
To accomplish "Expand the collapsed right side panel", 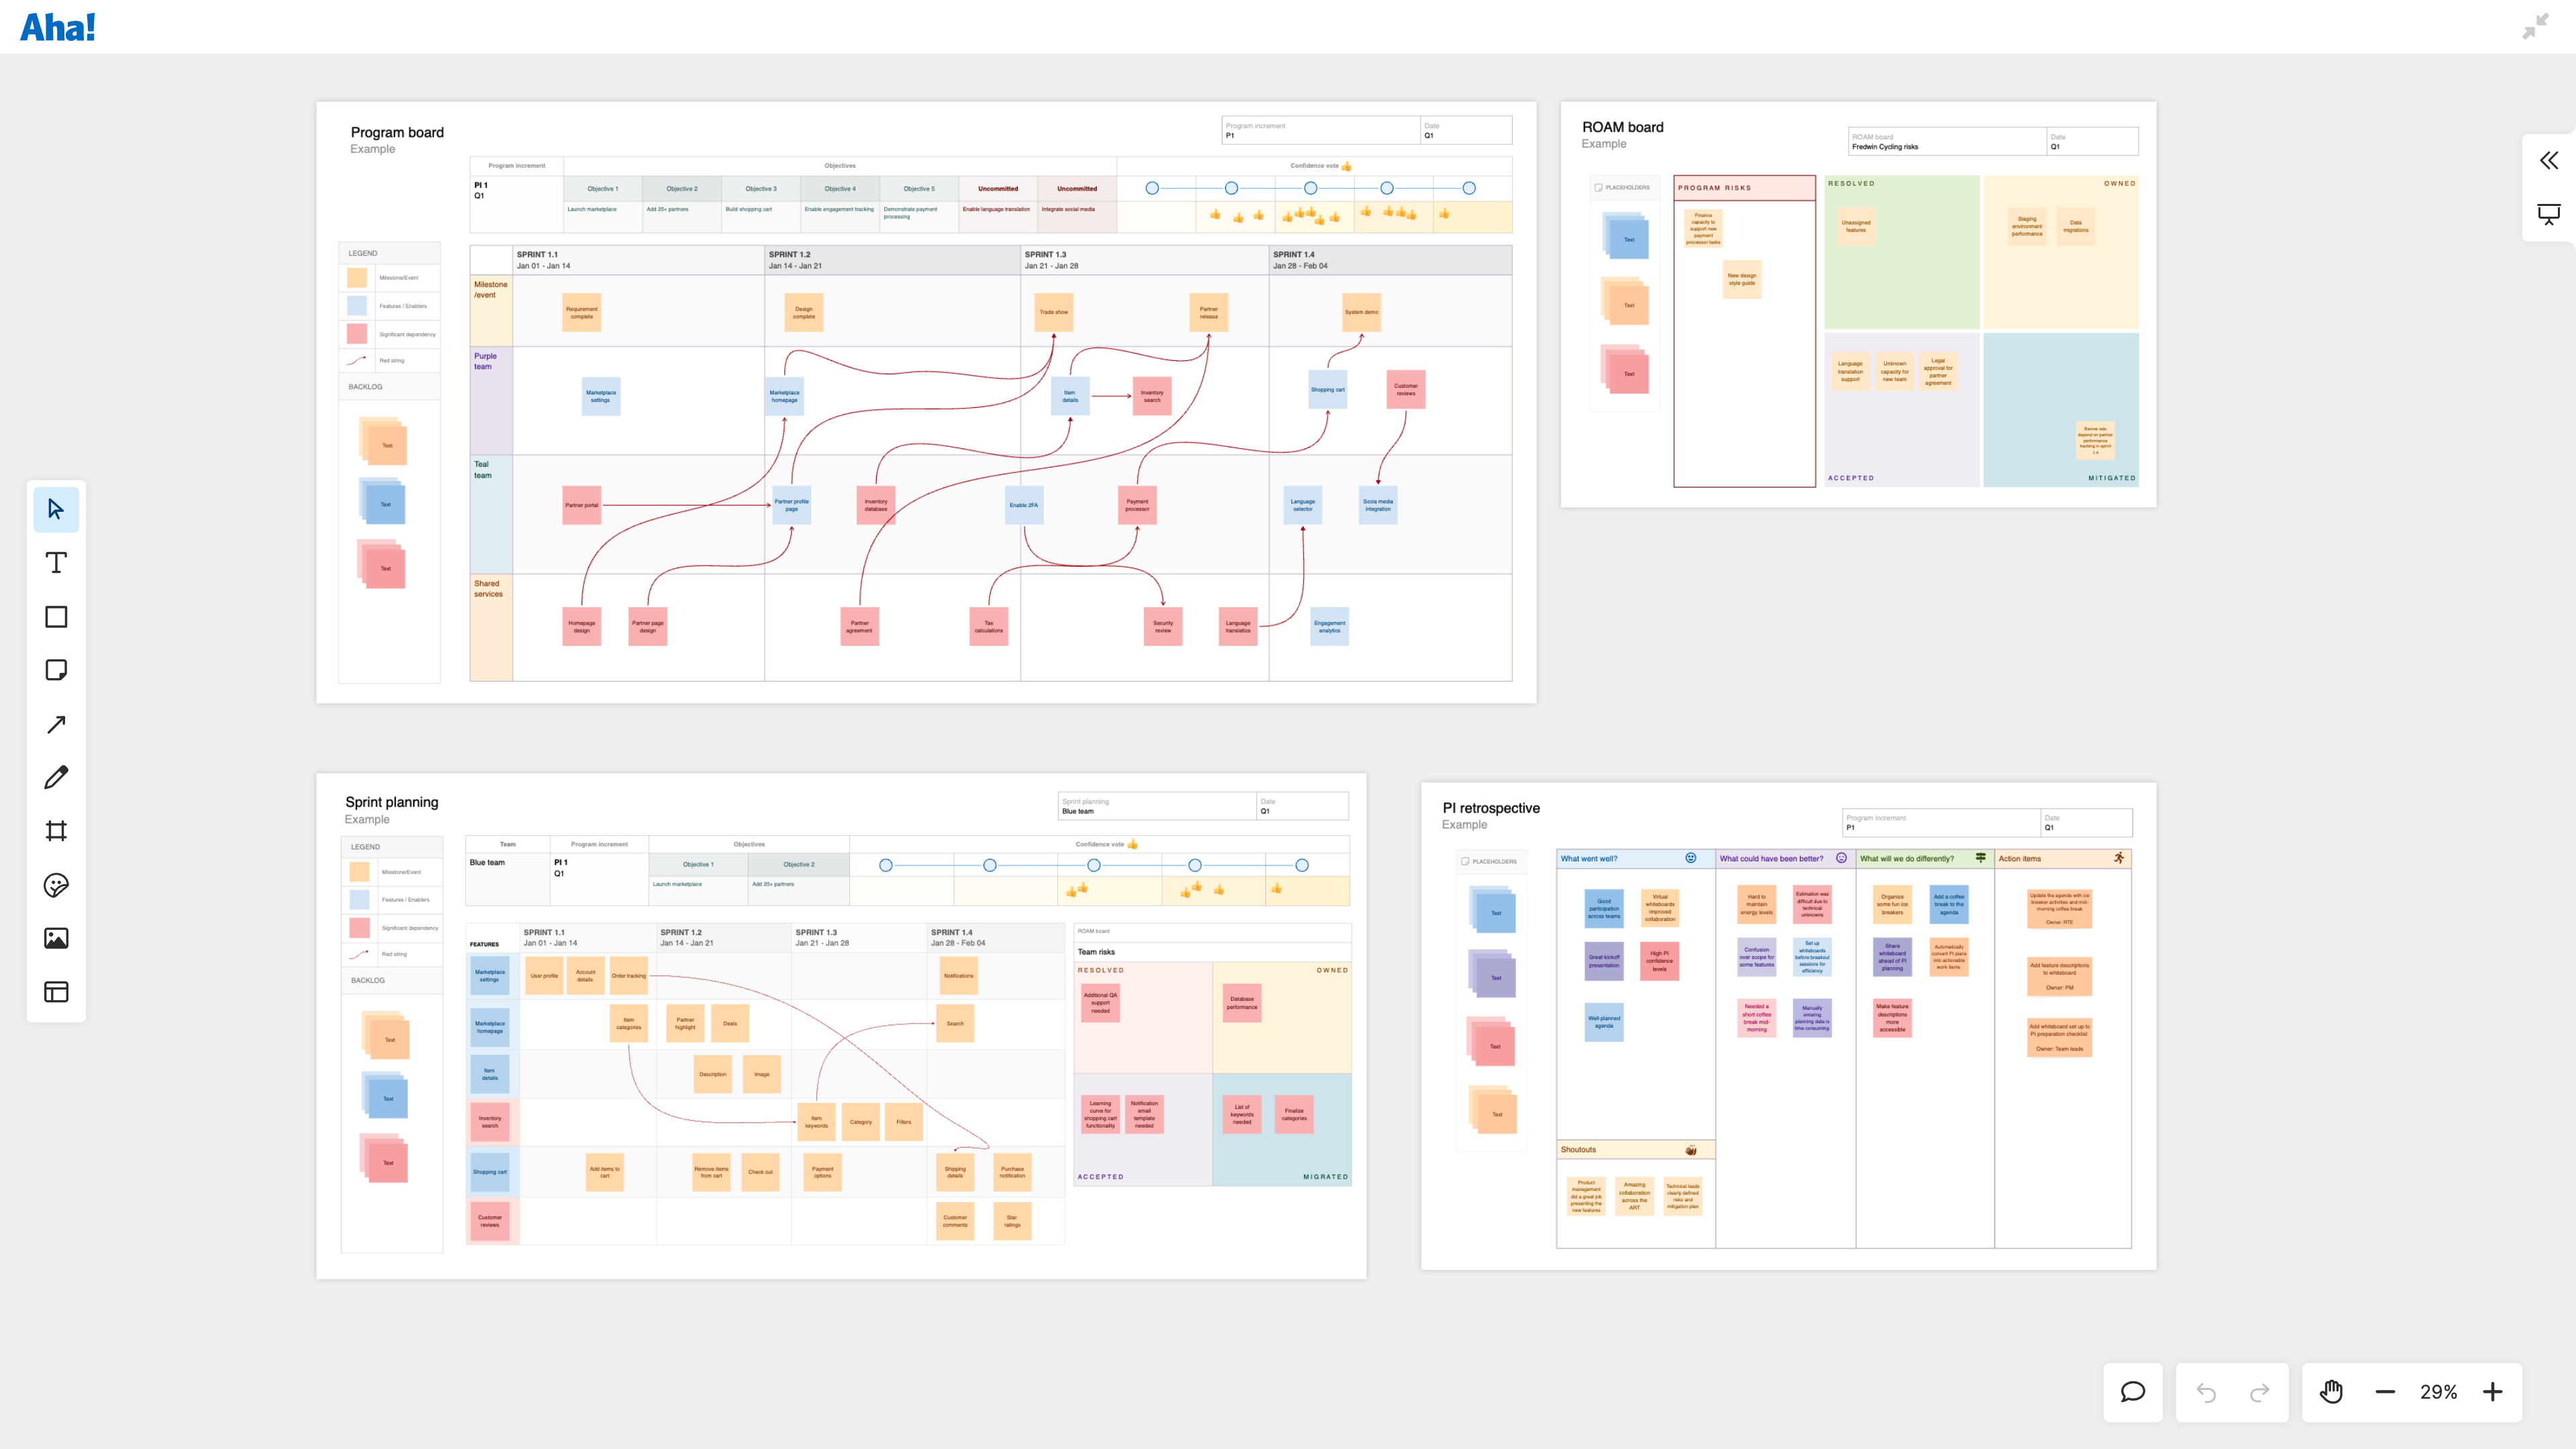I will pos(2549,161).
